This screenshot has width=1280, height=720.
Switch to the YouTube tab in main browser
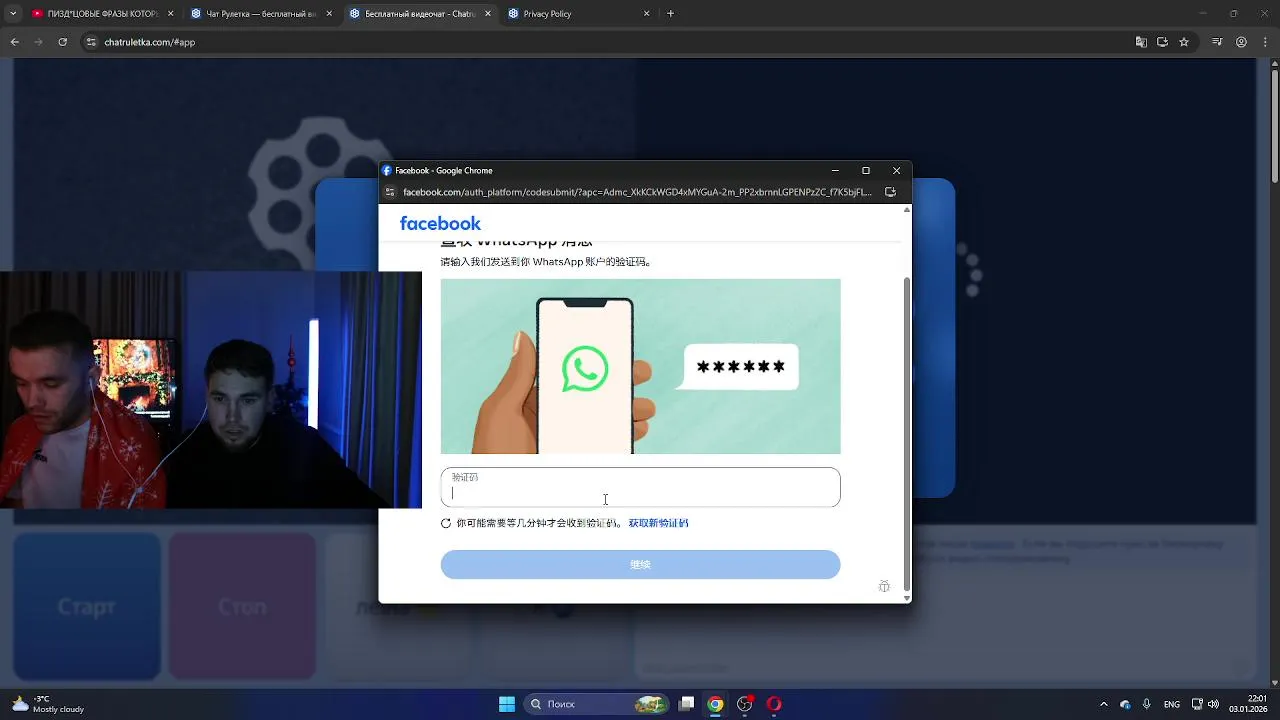[x=100, y=14]
